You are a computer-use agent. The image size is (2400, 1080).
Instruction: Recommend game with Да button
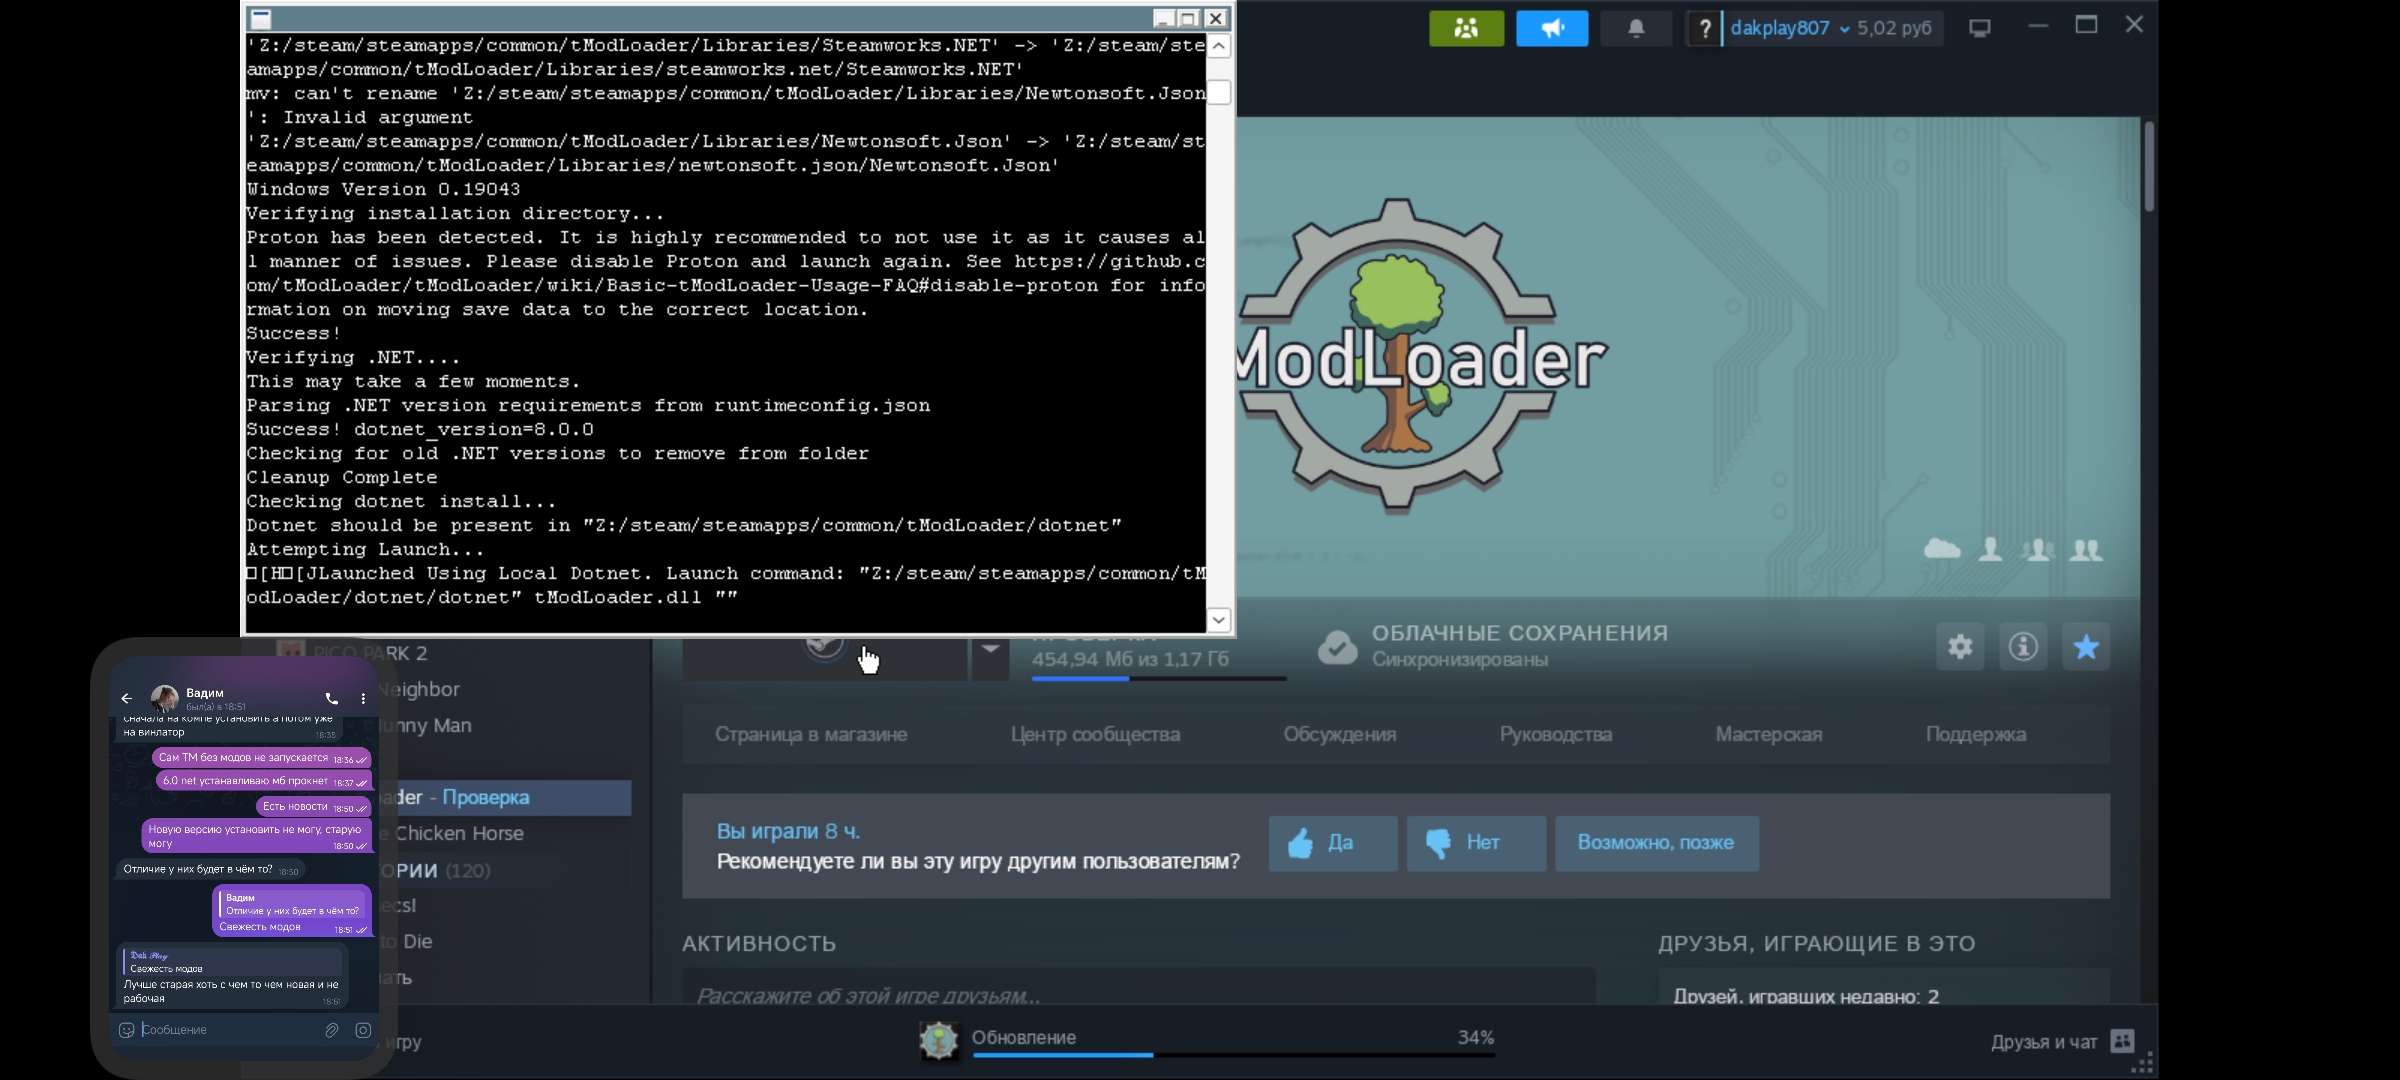tap(1332, 843)
